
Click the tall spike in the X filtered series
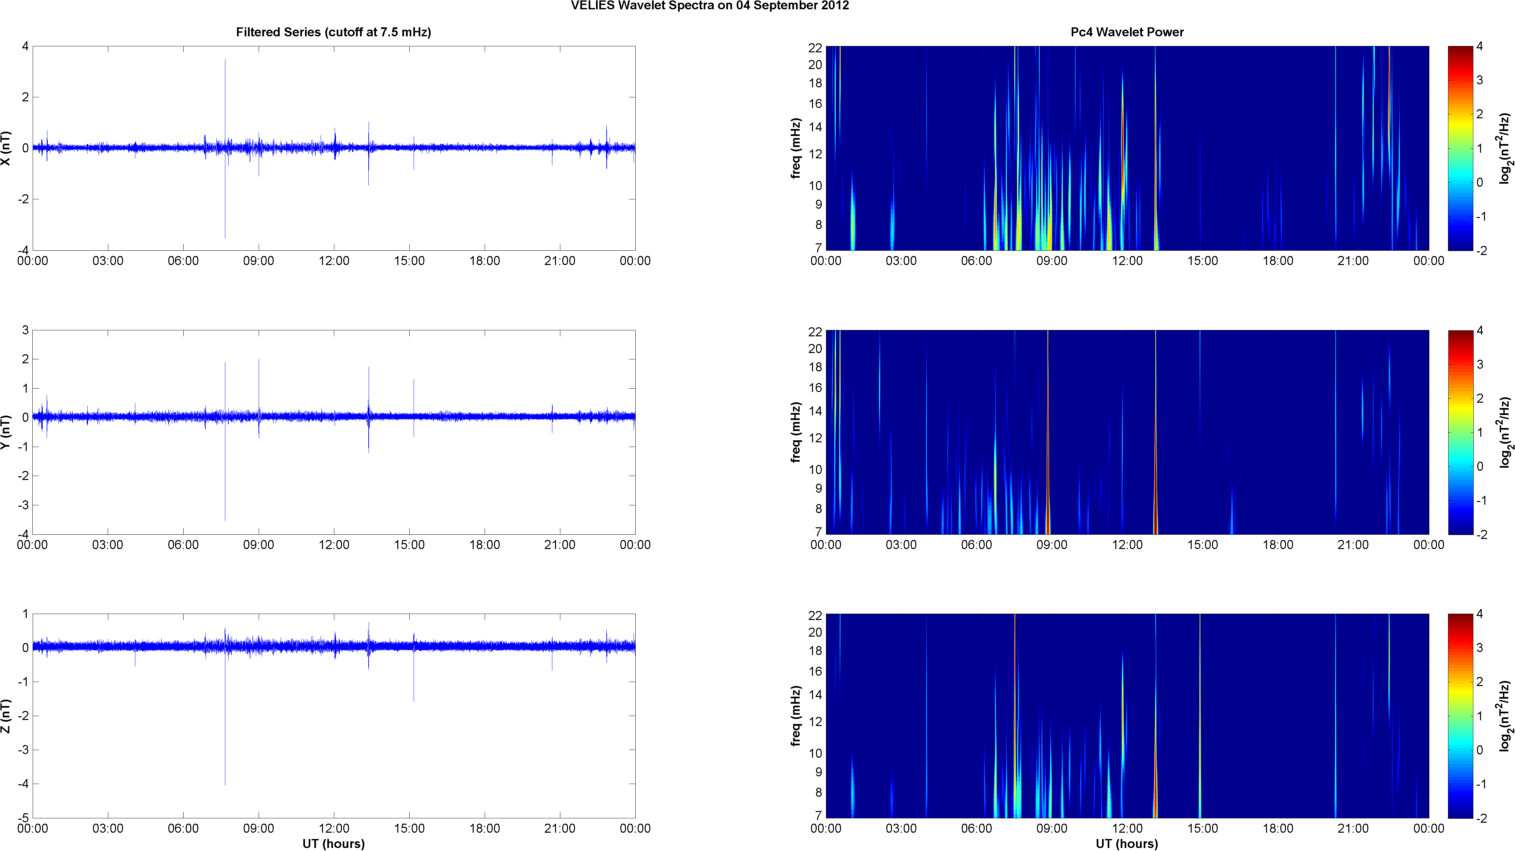point(225,90)
